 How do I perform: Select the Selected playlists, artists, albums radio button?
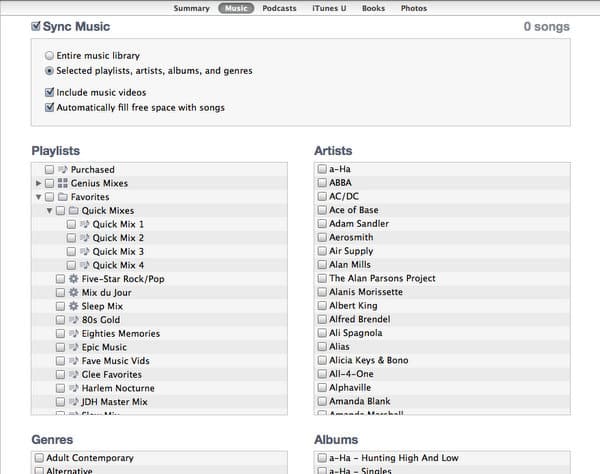click(x=49, y=71)
